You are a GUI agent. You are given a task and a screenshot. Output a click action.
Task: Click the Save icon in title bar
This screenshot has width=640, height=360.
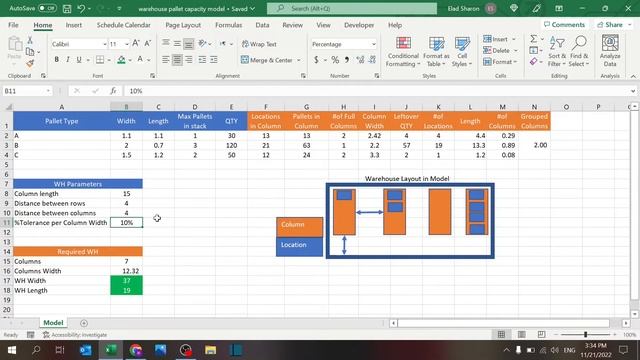67,9
